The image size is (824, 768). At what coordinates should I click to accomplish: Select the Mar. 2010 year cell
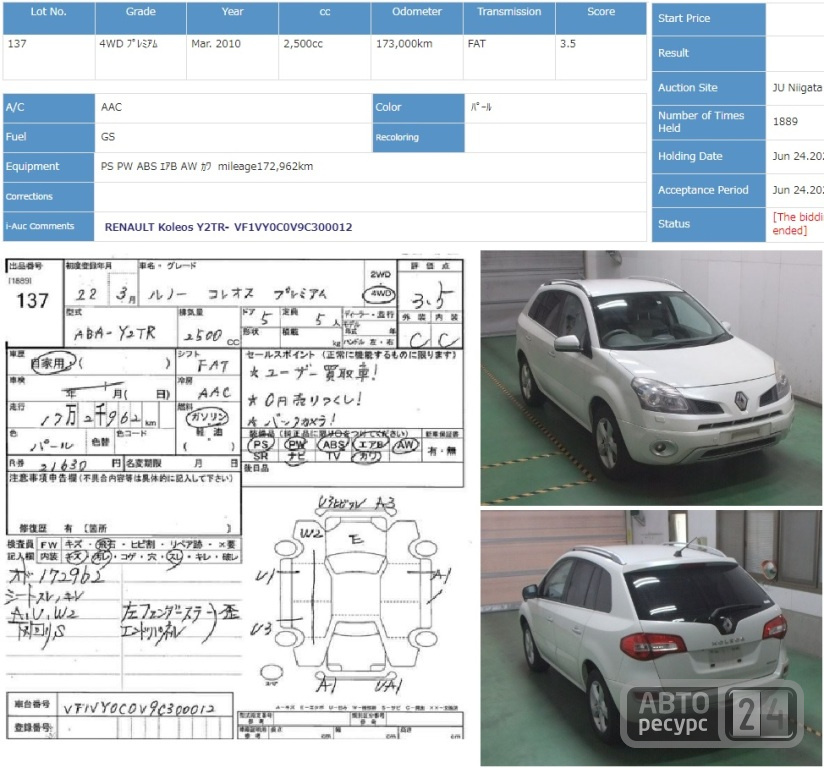tap(216, 44)
